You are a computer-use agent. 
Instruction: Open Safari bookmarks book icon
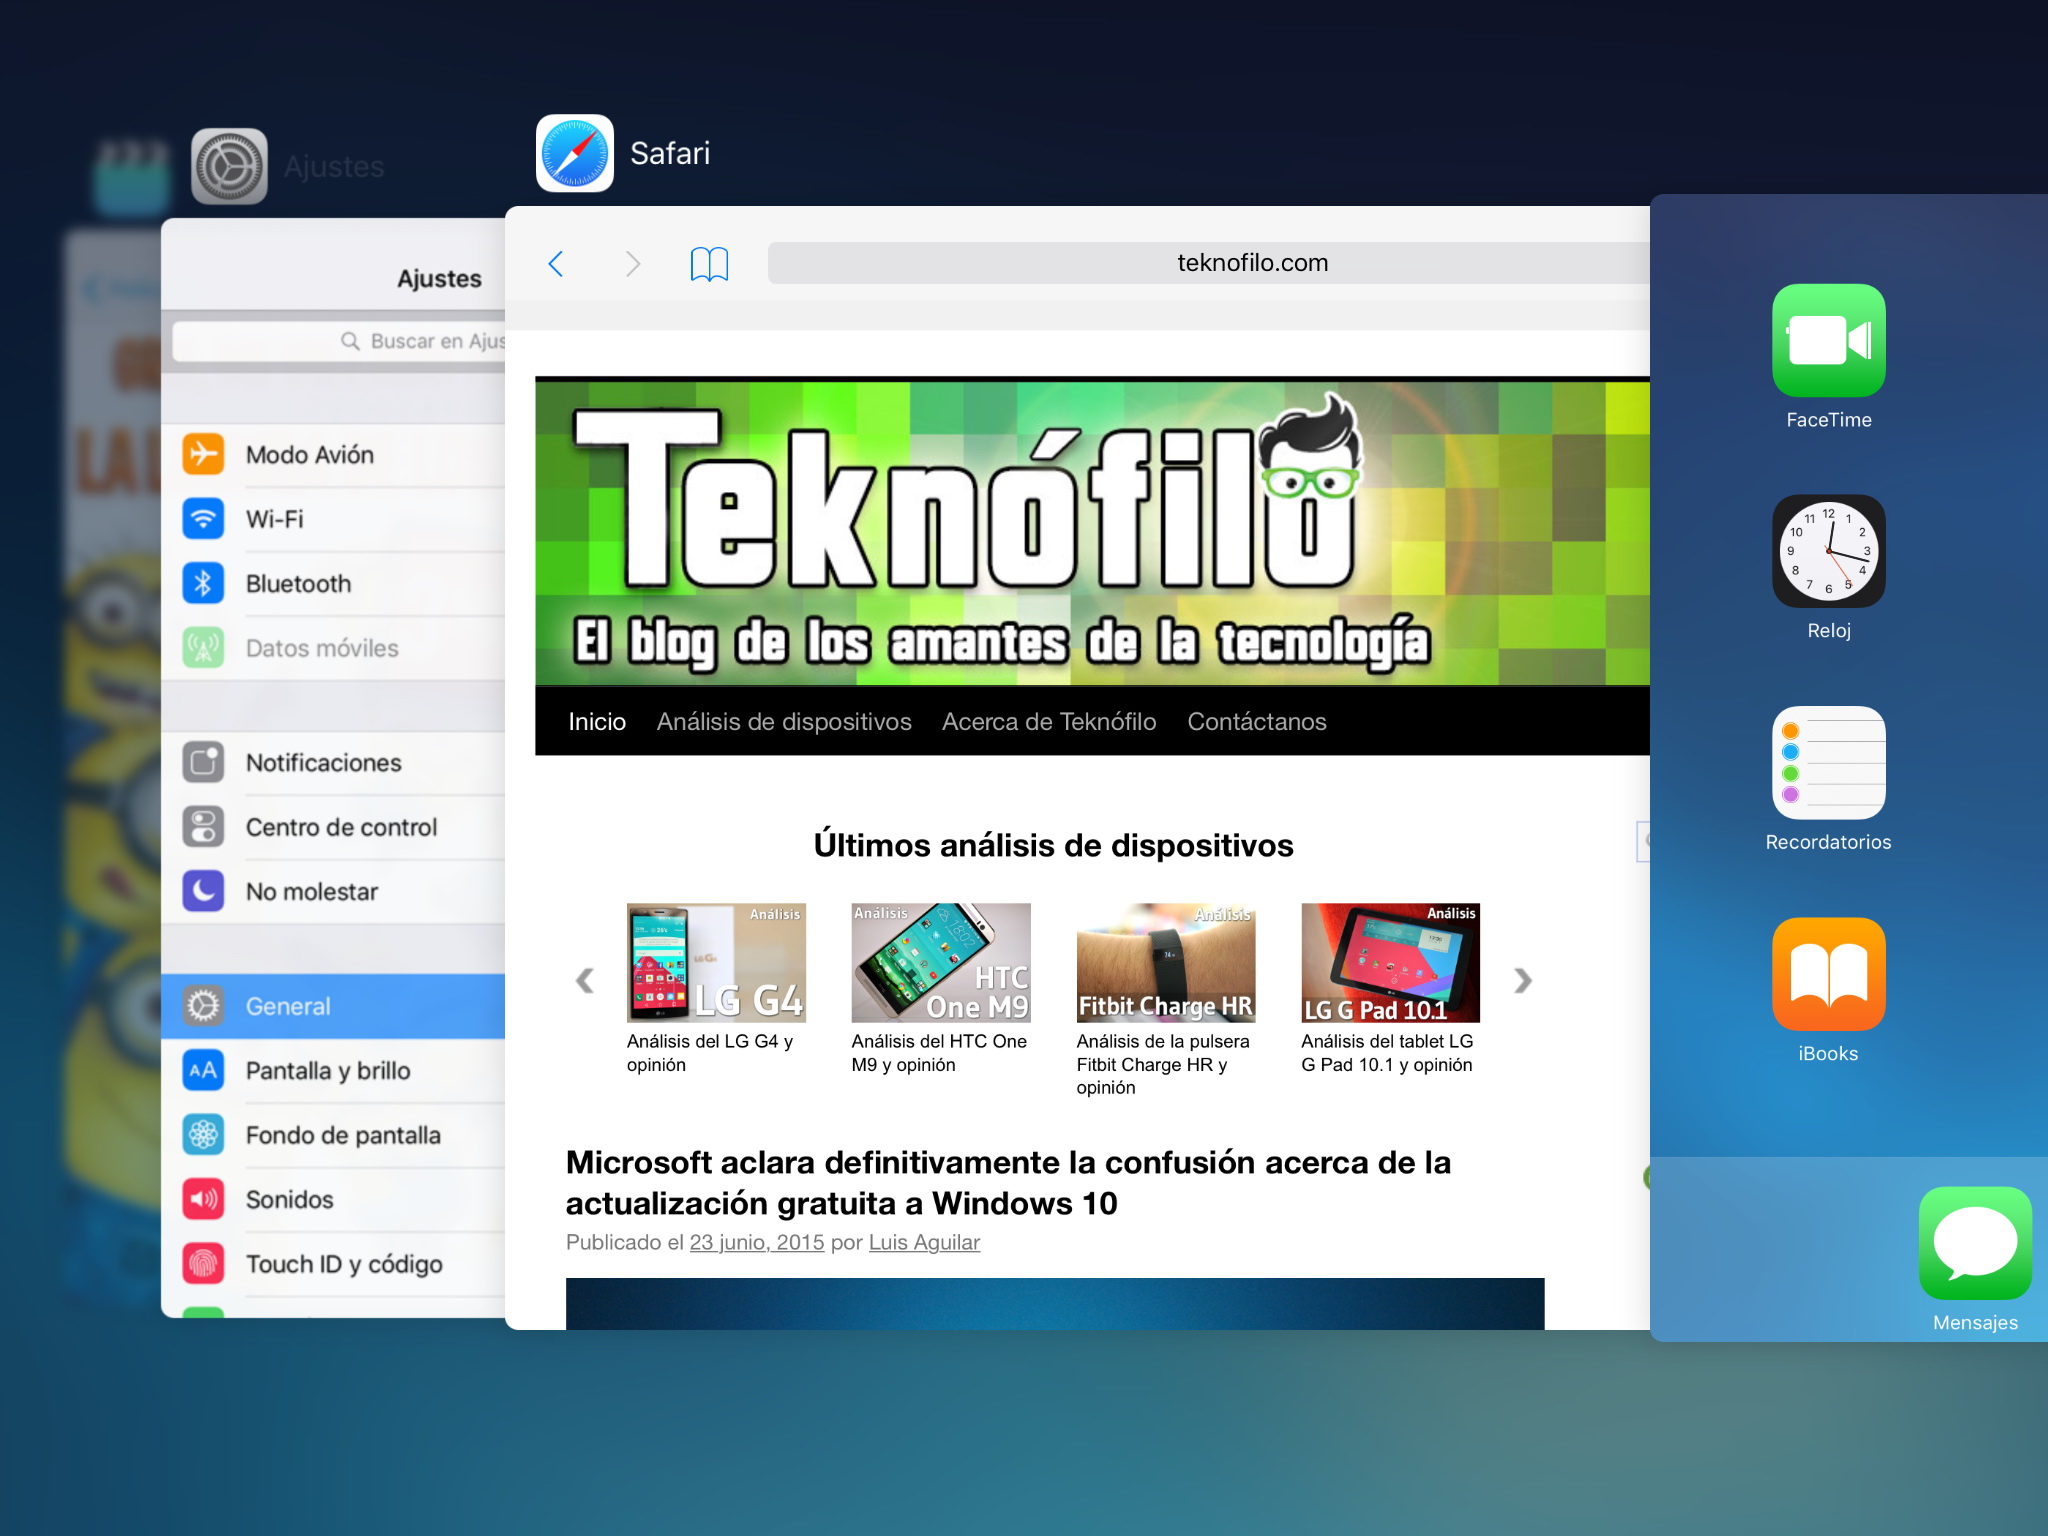[x=709, y=264]
